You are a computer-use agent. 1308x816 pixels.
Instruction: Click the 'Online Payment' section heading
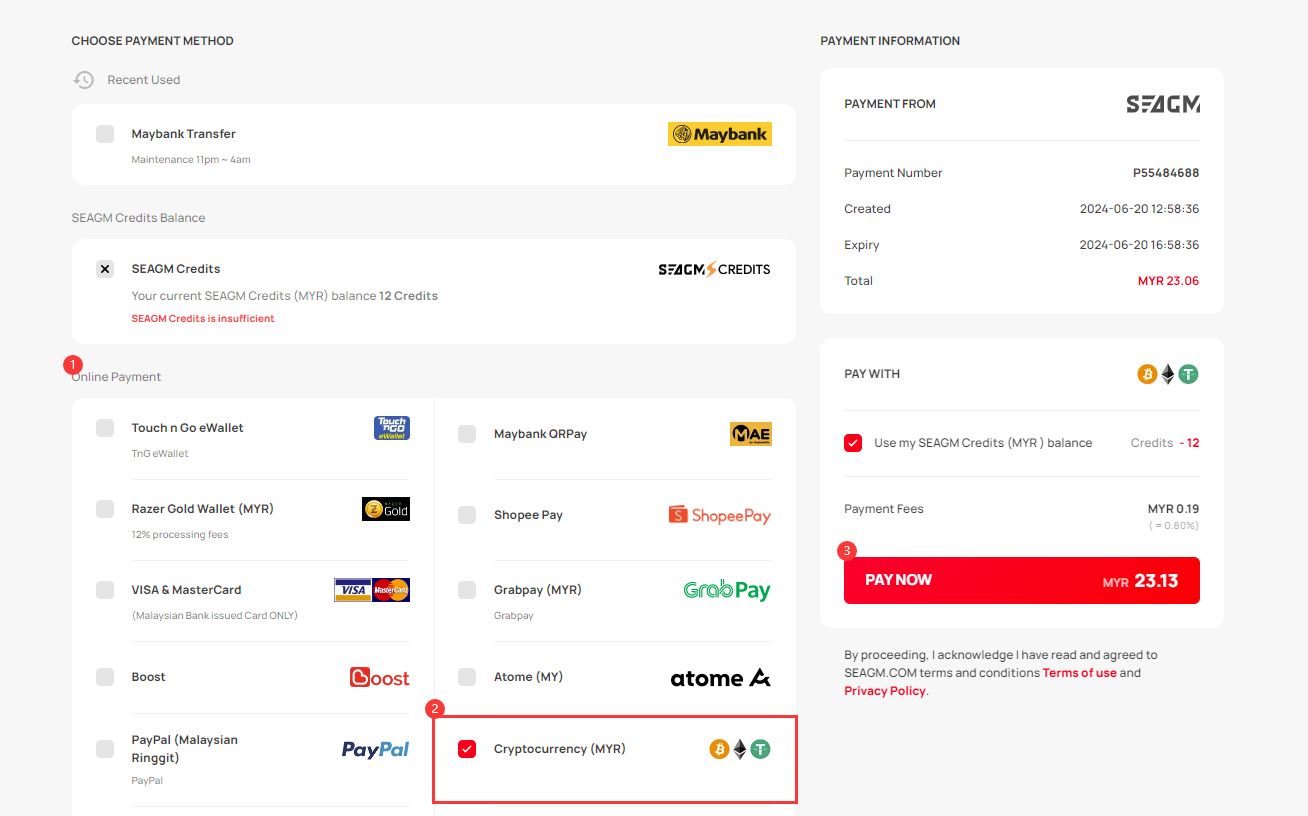[116, 377]
